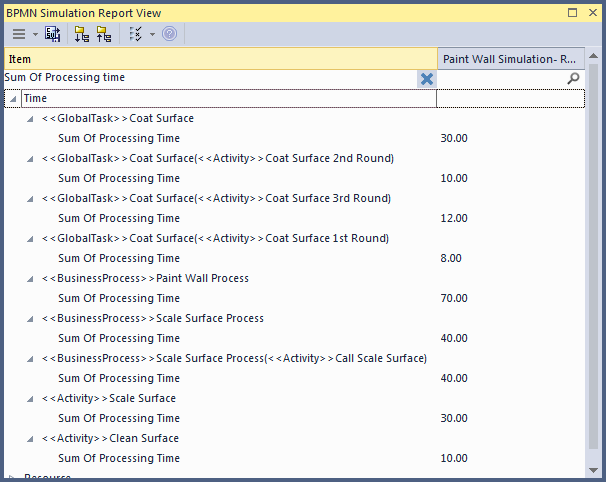
Task: Open the hamburger options menu
Action: click(x=18, y=34)
